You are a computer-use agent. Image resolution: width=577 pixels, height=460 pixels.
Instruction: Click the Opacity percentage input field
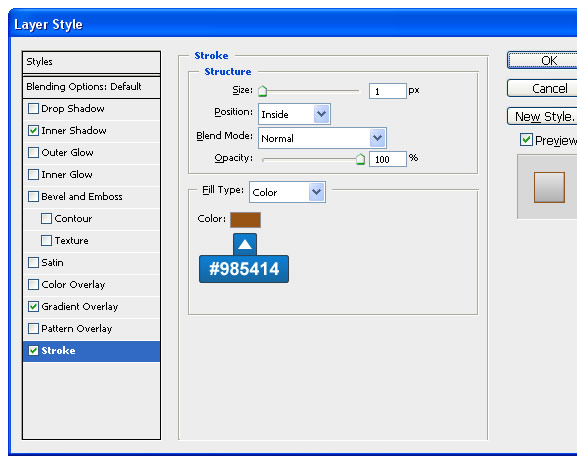(x=388, y=159)
